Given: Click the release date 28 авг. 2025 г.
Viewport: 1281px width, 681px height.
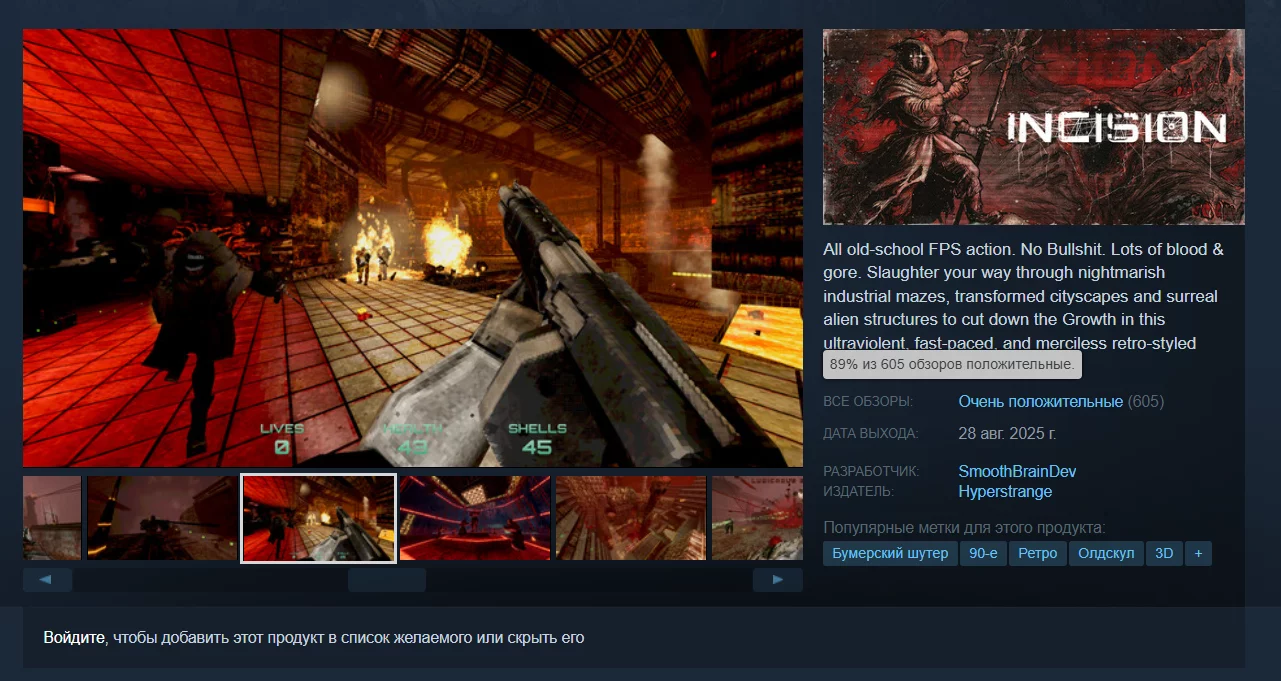Looking at the screenshot, I should [x=1007, y=433].
